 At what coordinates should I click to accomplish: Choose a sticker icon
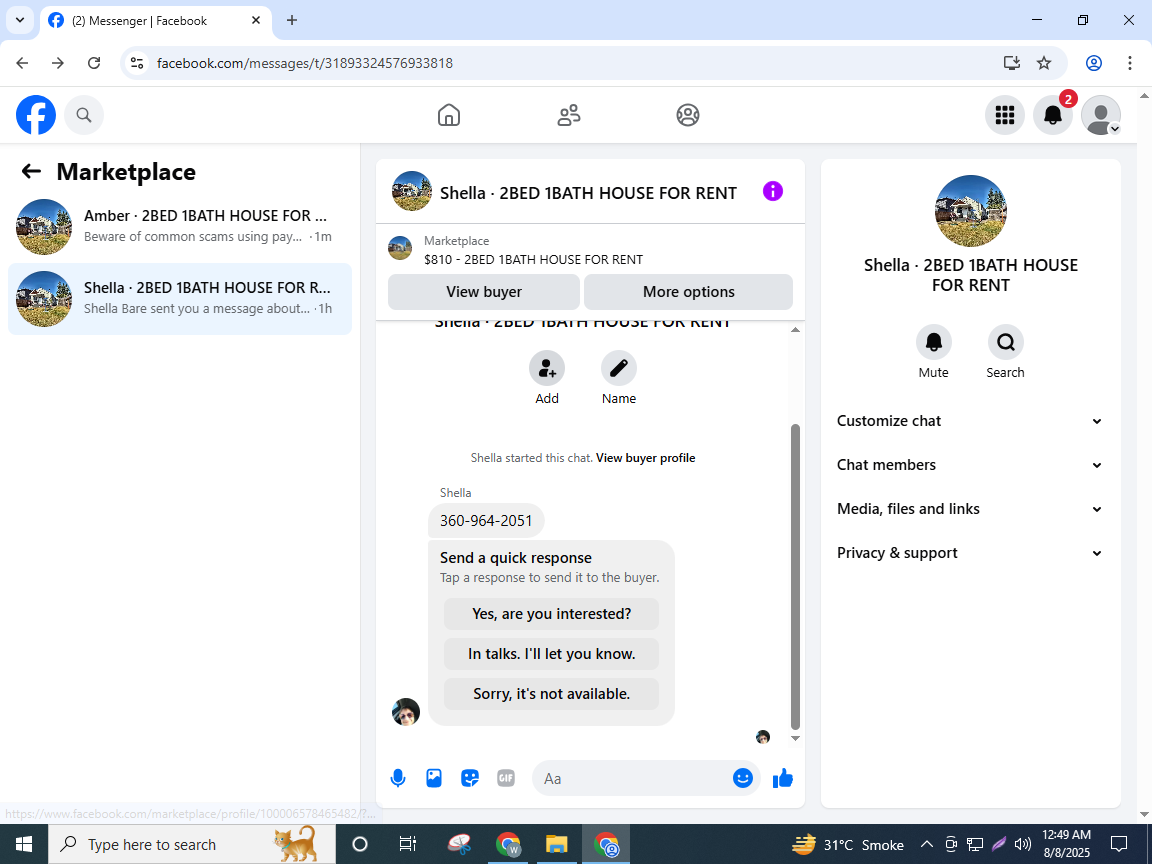click(470, 778)
